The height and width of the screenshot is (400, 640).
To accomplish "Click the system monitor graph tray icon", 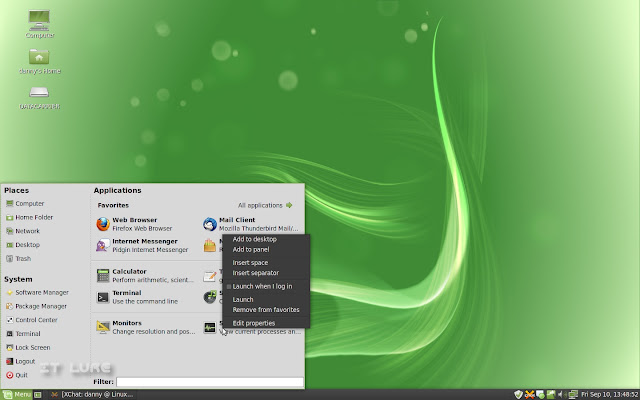I will [x=551, y=394].
